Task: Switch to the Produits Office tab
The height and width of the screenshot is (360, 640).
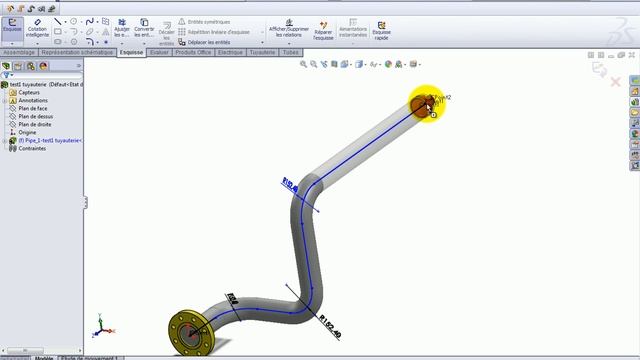Action: [x=193, y=52]
